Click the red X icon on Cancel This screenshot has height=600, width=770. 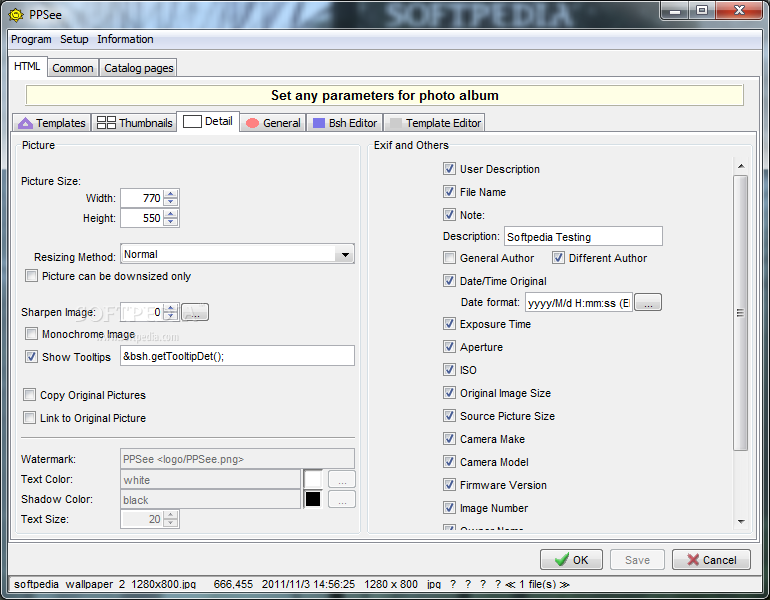click(693, 560)
